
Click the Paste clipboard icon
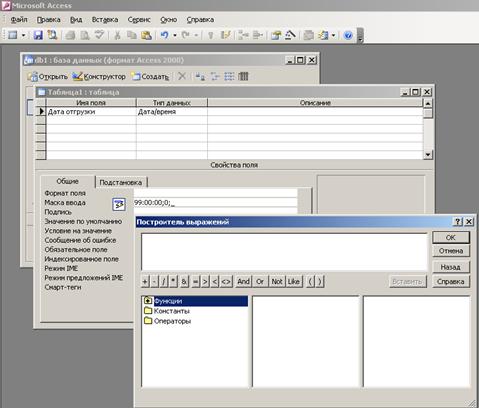[x=146, y=35]
